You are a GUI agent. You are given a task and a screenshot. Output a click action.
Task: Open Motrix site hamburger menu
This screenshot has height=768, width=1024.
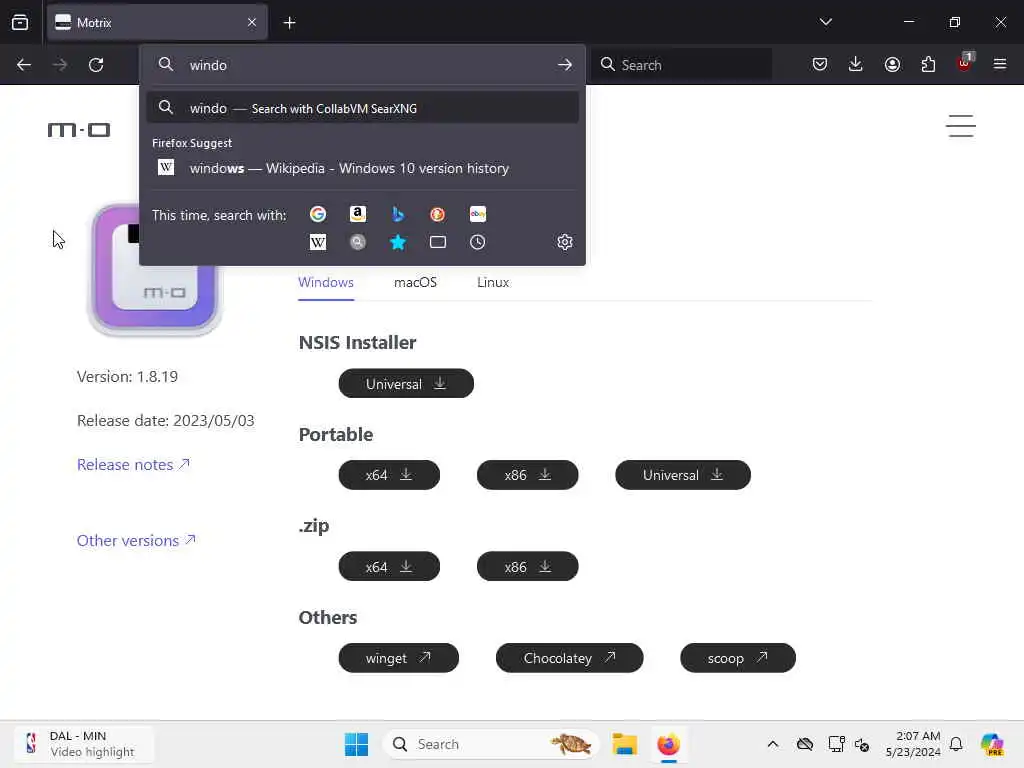(961, 126)
